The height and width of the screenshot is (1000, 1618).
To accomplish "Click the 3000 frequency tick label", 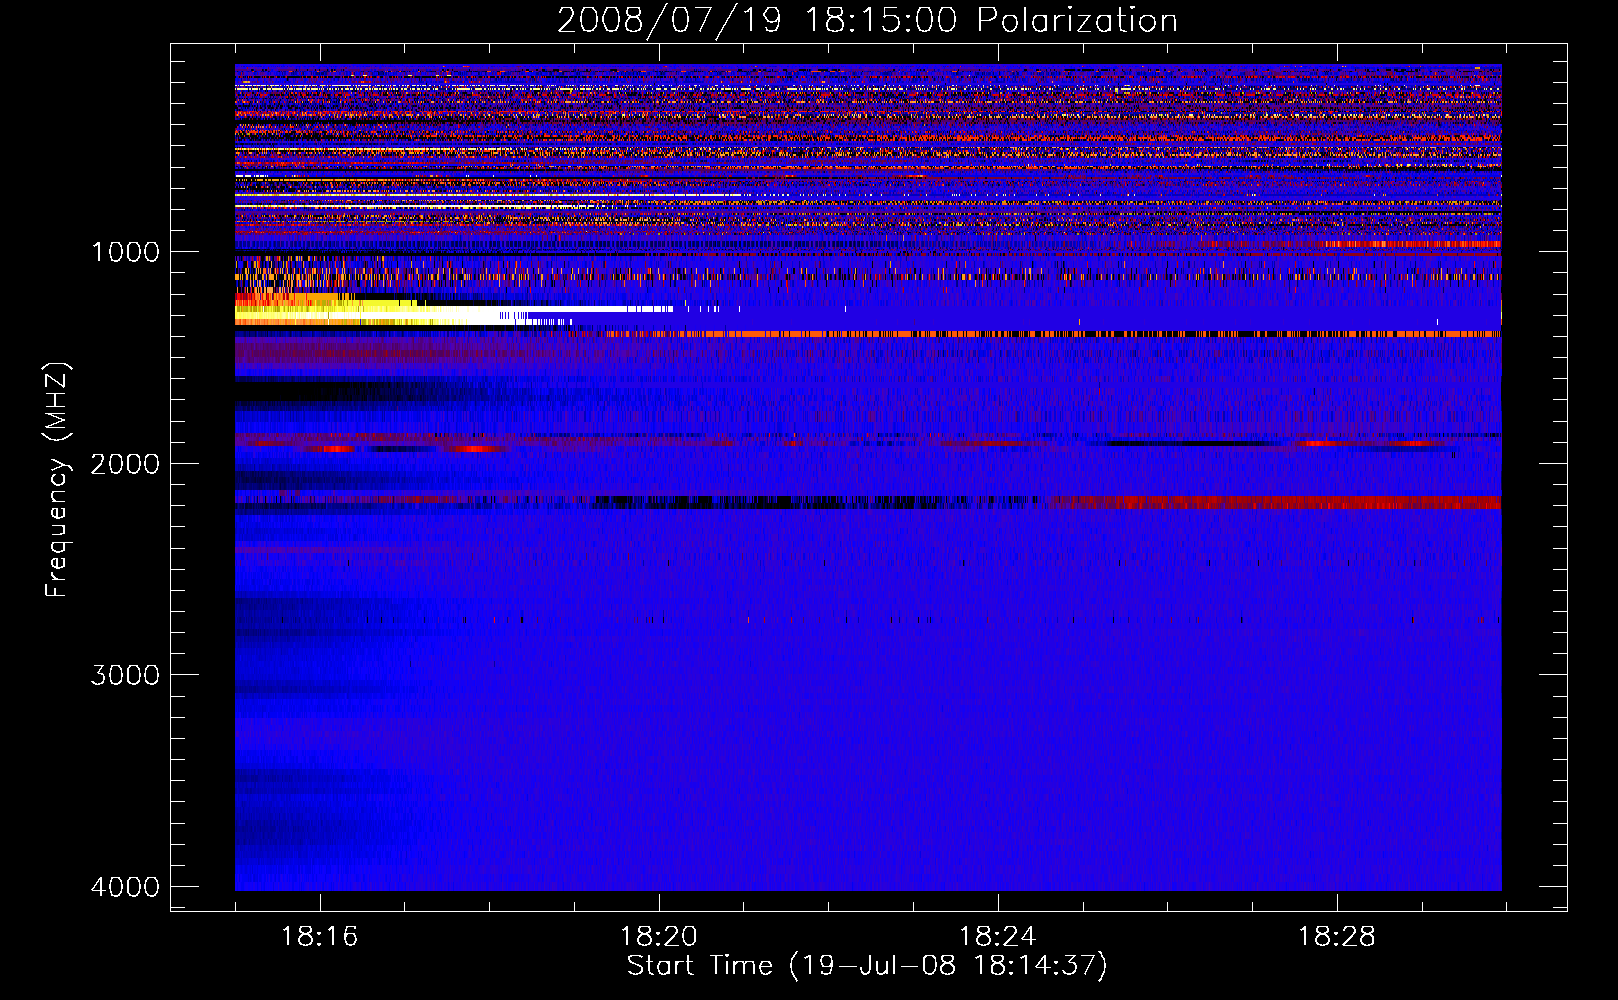I will 125,675.
